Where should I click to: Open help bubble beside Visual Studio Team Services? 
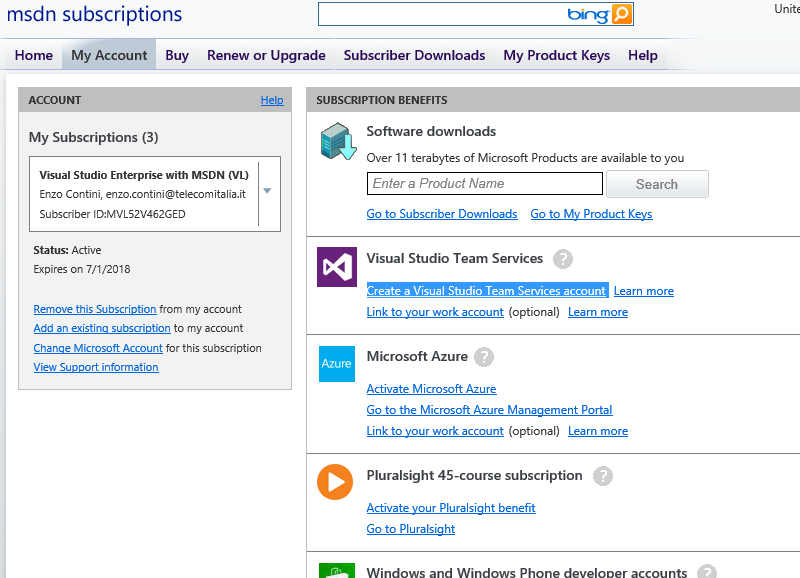click(x=563, y=259)
